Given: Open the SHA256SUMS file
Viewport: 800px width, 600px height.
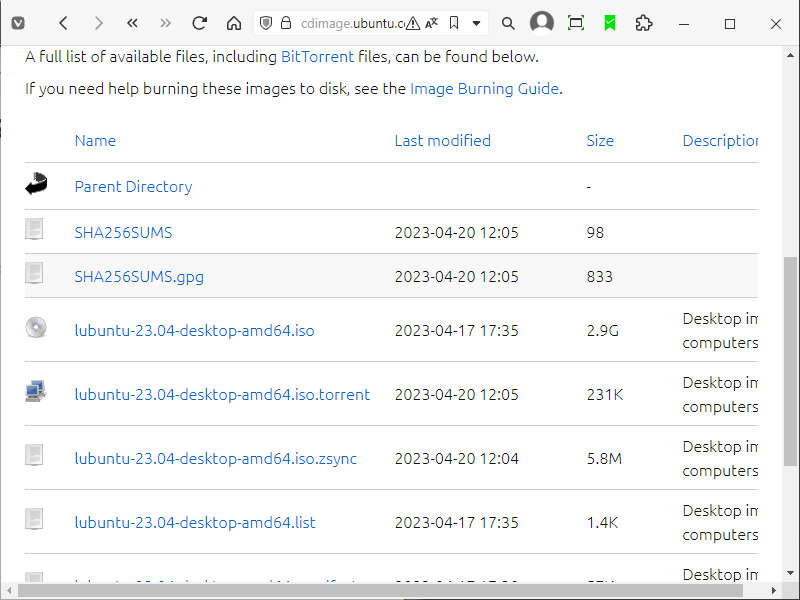Looking at the screenshot, I should click(x=123, y=233).
